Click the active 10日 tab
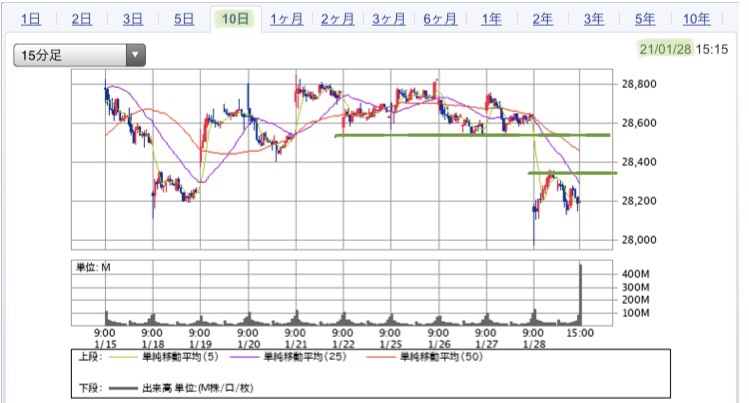Viewport: 749px width, 403px height. 235,19
